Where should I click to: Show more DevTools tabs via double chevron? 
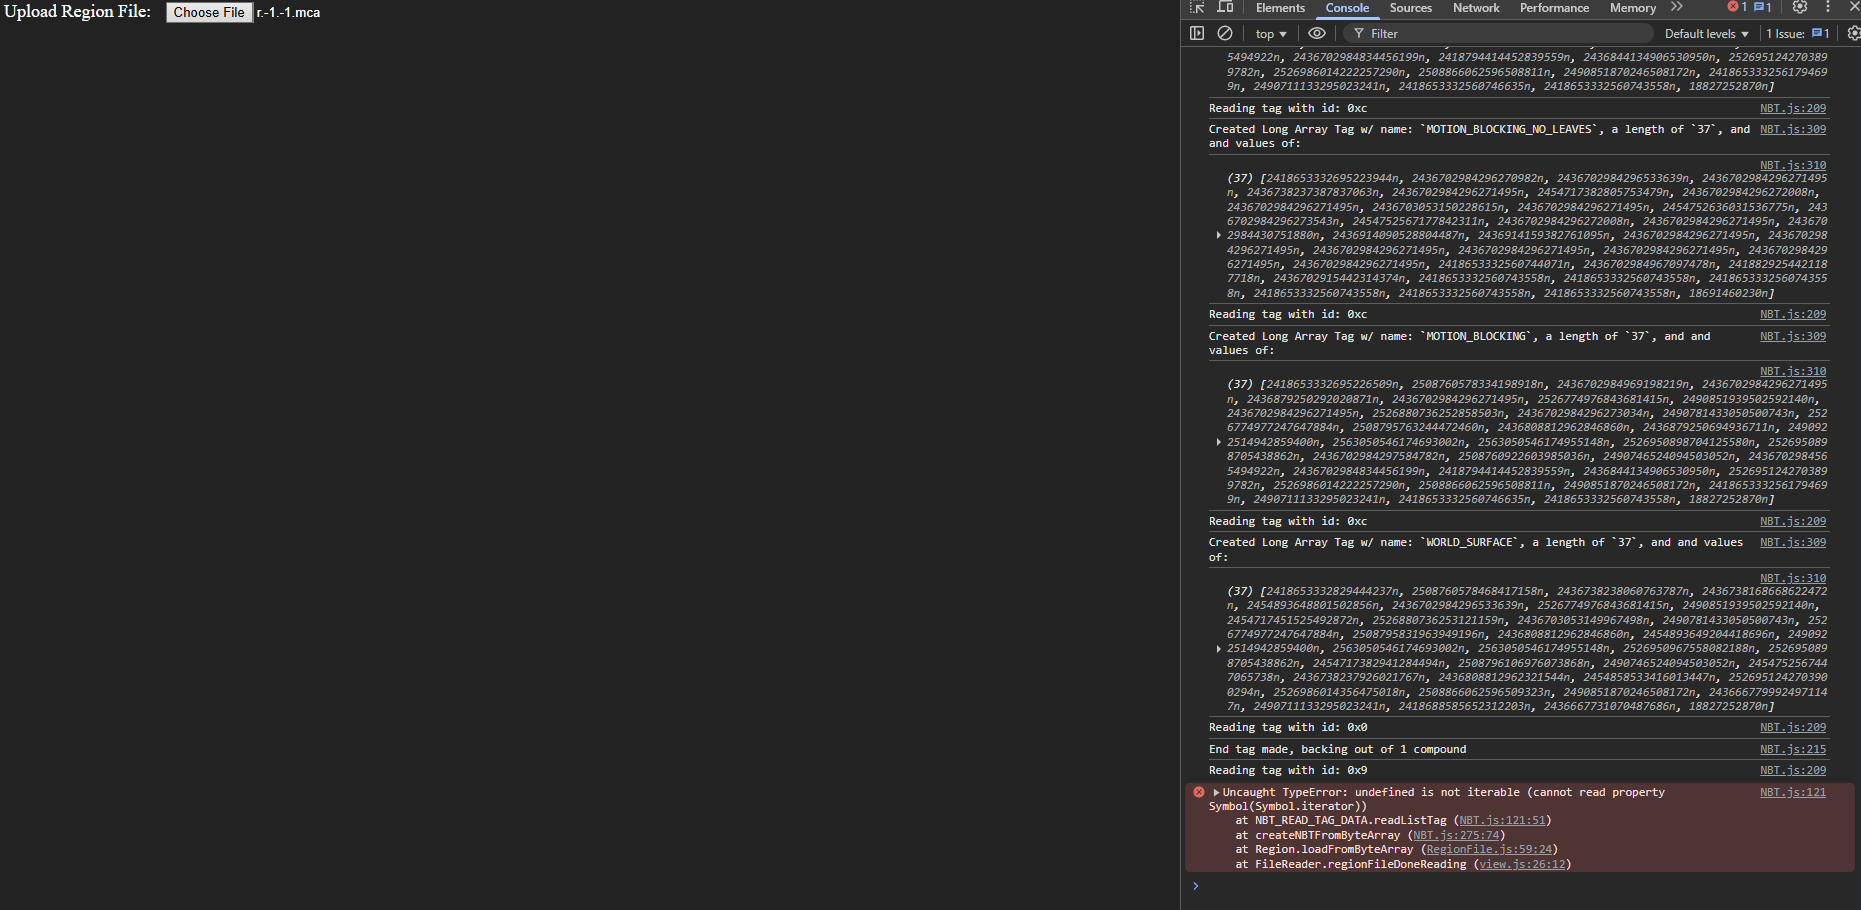point(1677,8)
